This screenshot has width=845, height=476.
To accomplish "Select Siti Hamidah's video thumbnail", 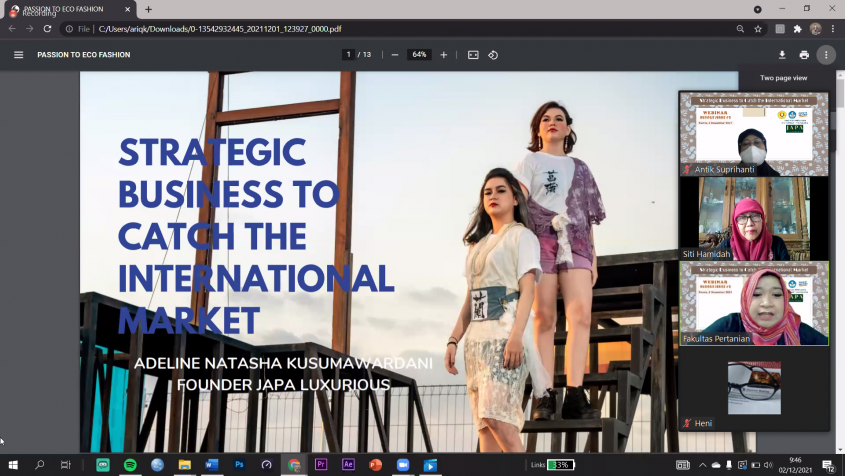I will 754,218.
